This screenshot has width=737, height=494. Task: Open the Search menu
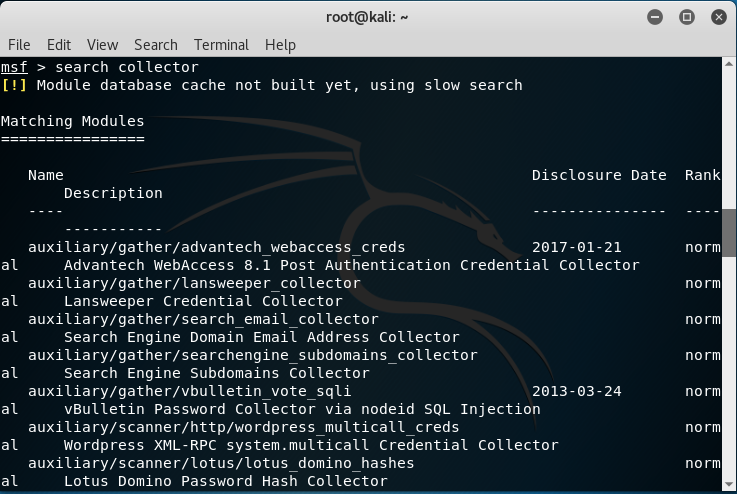(x=156, y=45)
